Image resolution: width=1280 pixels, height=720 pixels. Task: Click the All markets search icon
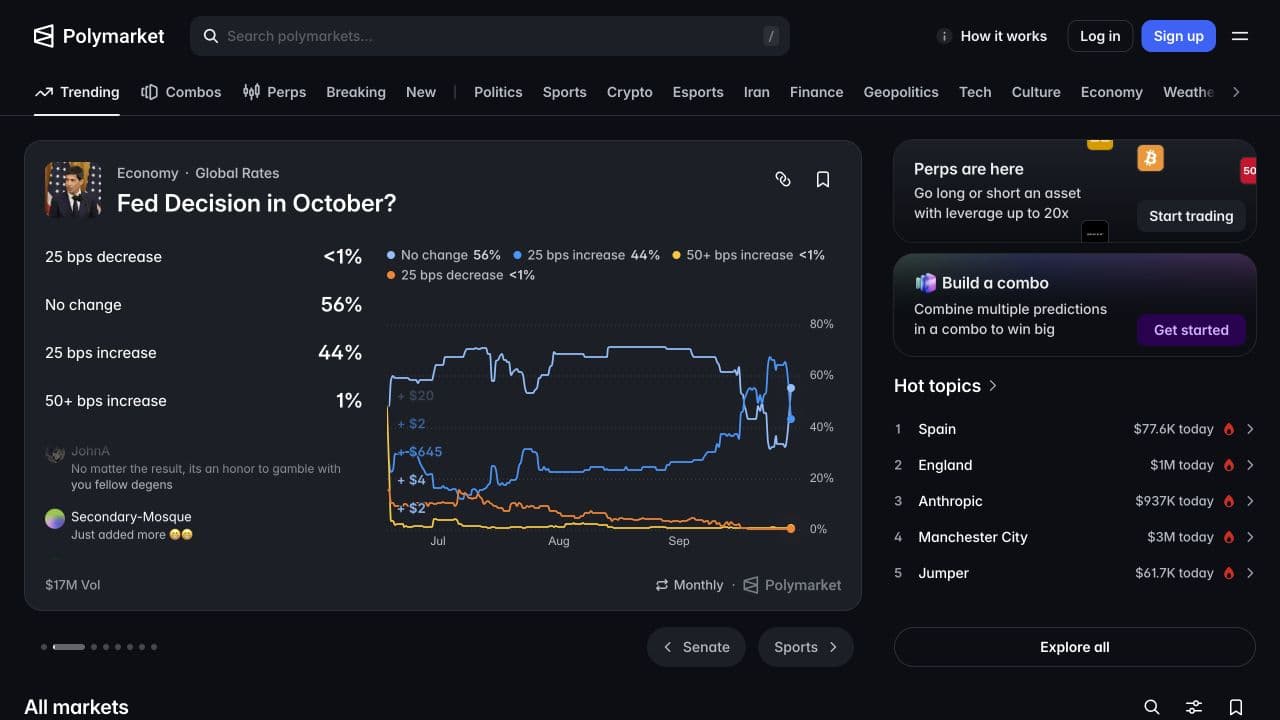1152,707
